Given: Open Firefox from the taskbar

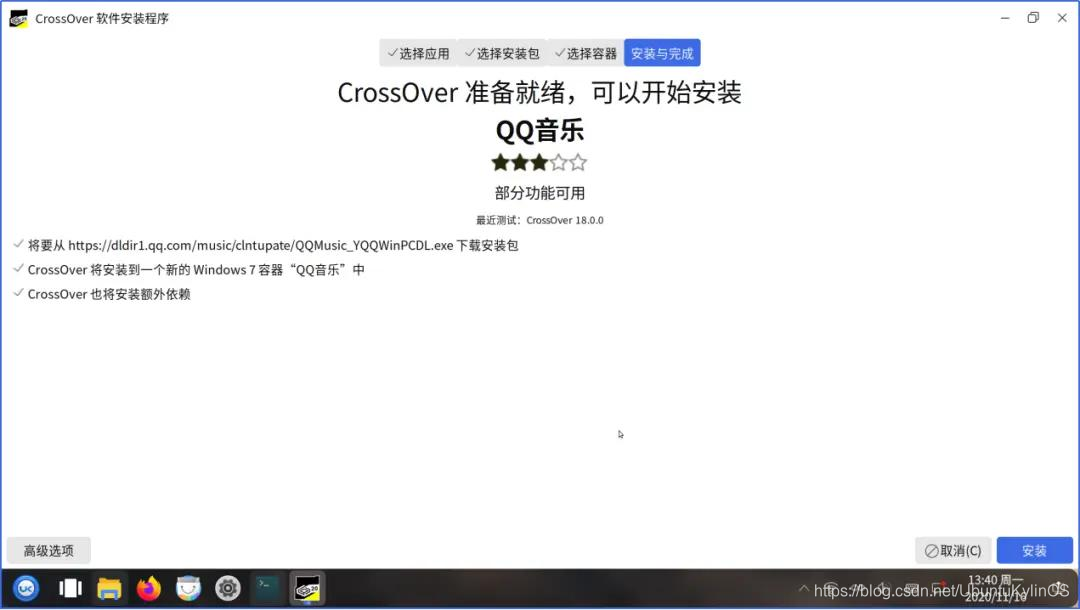Looking at the screenshot, I should tap(149, 588).
